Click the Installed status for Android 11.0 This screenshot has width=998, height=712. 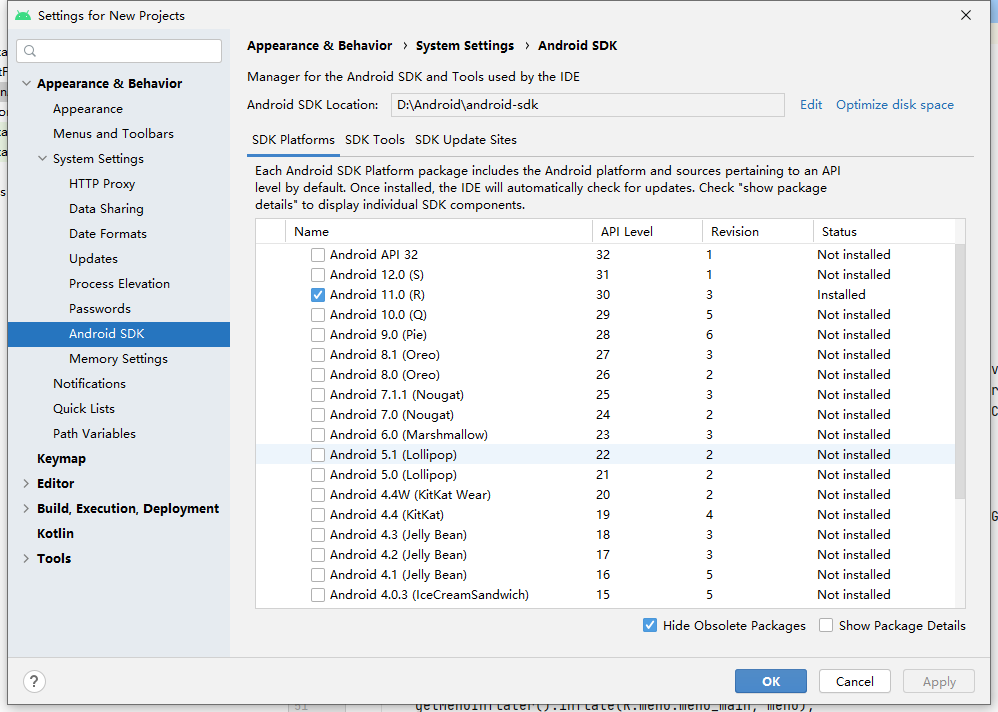(841, 295)
